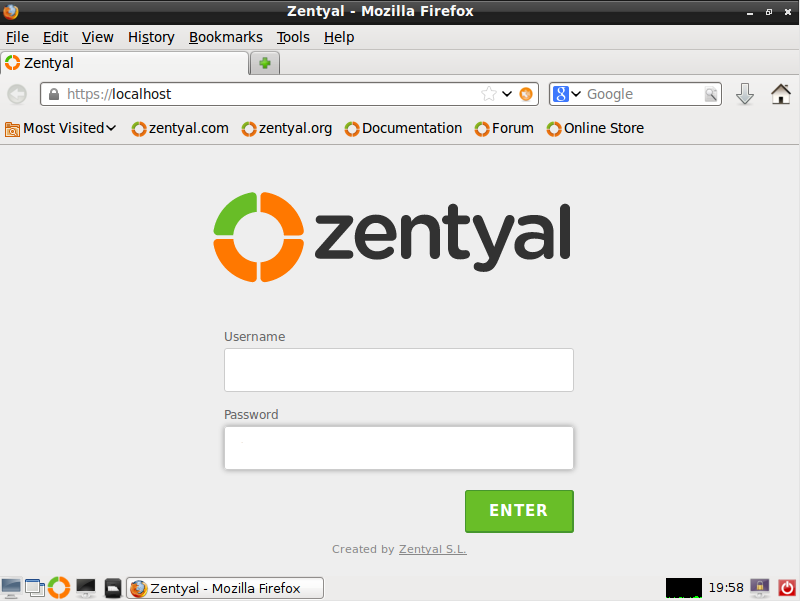Click the search magnifier icon in Google box
800x602 pixels.
711,94
